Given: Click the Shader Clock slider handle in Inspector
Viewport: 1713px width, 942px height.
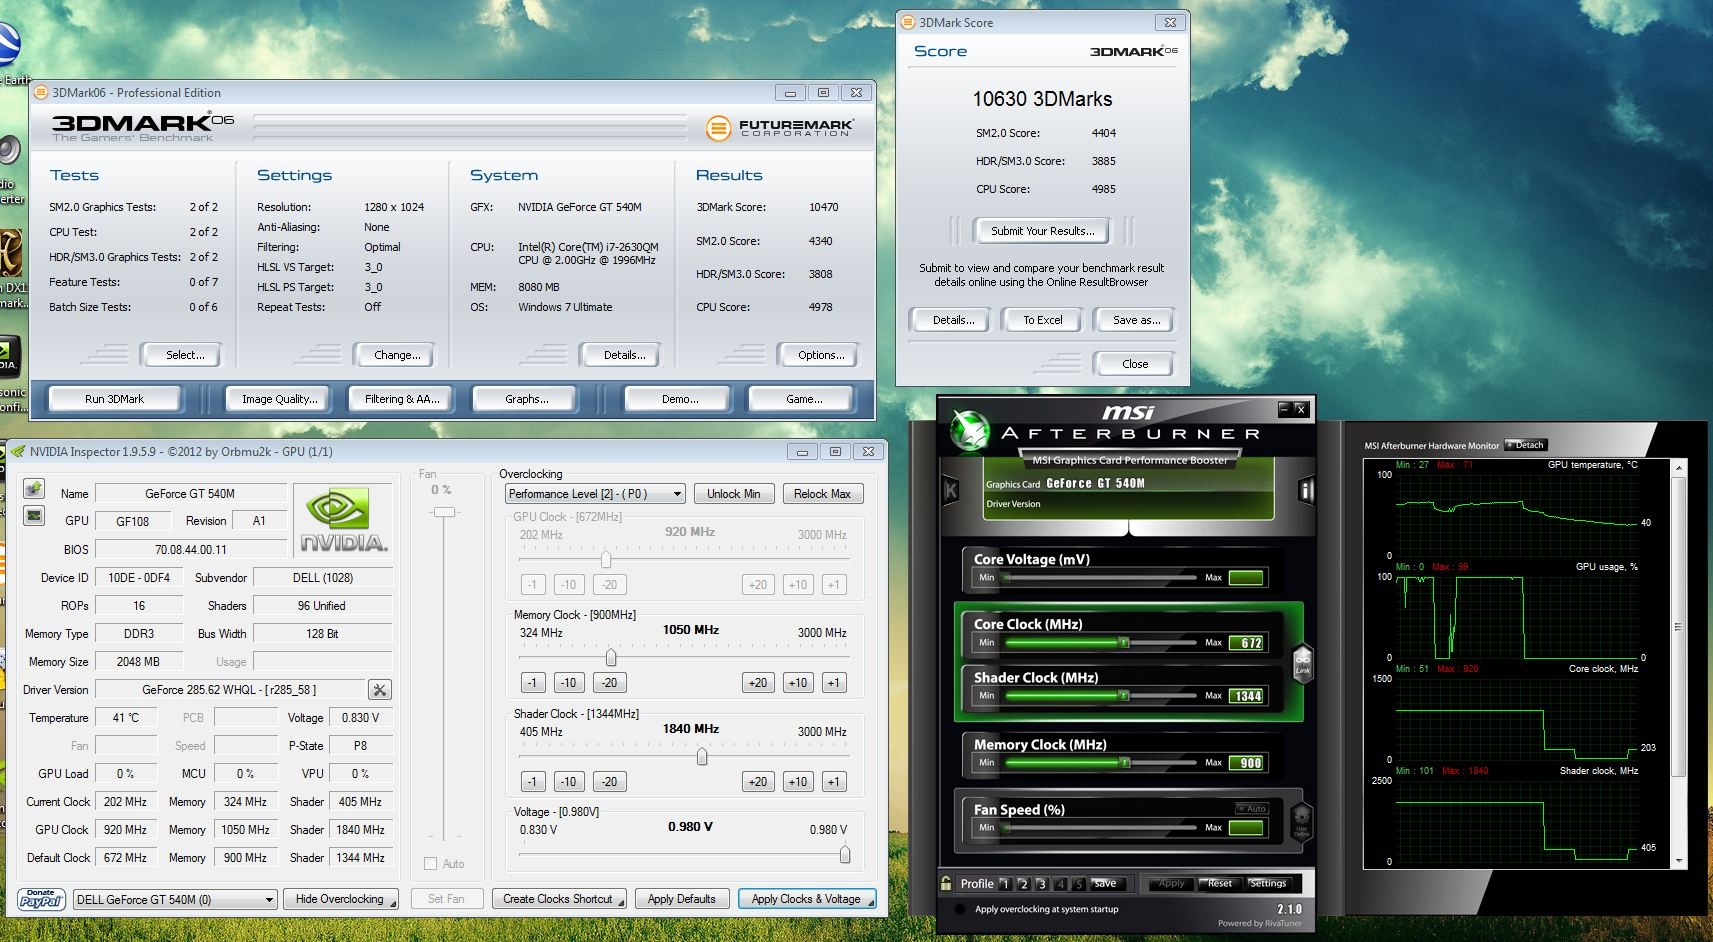Looking at the screenshot, I should (x=702, y=757).
